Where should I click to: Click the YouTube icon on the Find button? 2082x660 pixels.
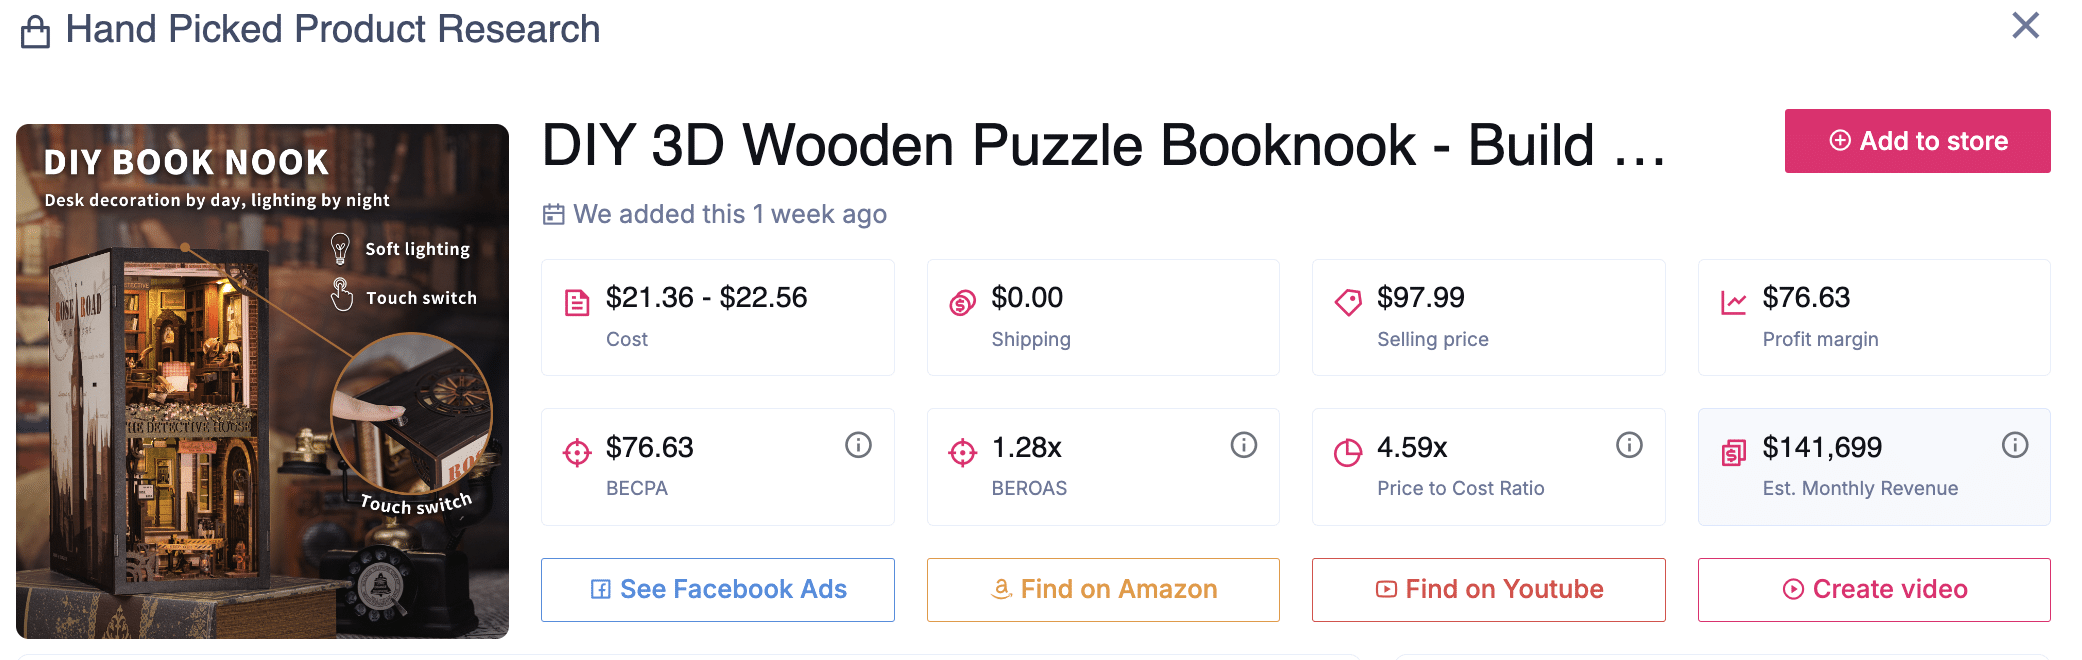[x=1386, y=589]
